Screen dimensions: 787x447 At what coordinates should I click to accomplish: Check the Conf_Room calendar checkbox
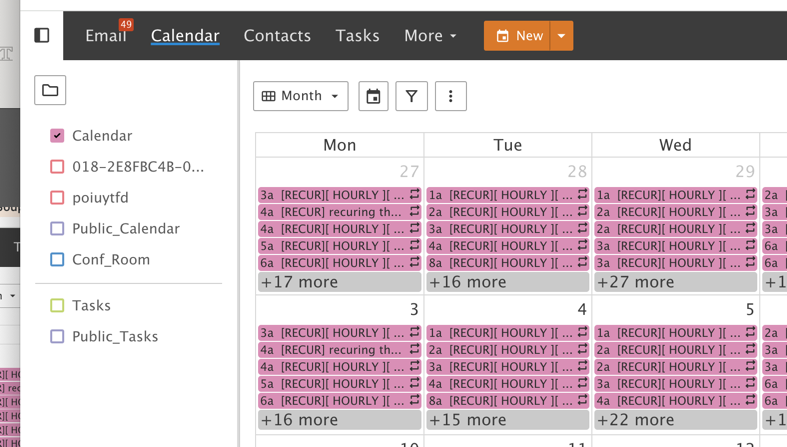57,260
